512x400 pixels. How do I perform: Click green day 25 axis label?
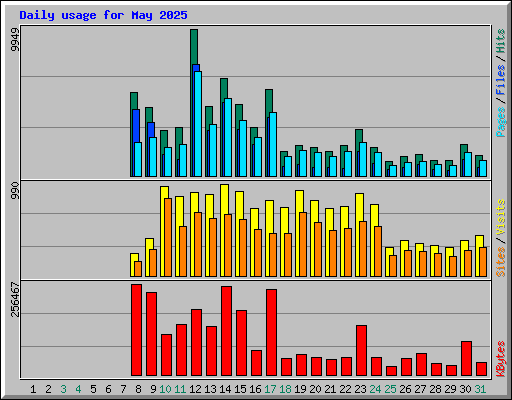tap(390, 389)
